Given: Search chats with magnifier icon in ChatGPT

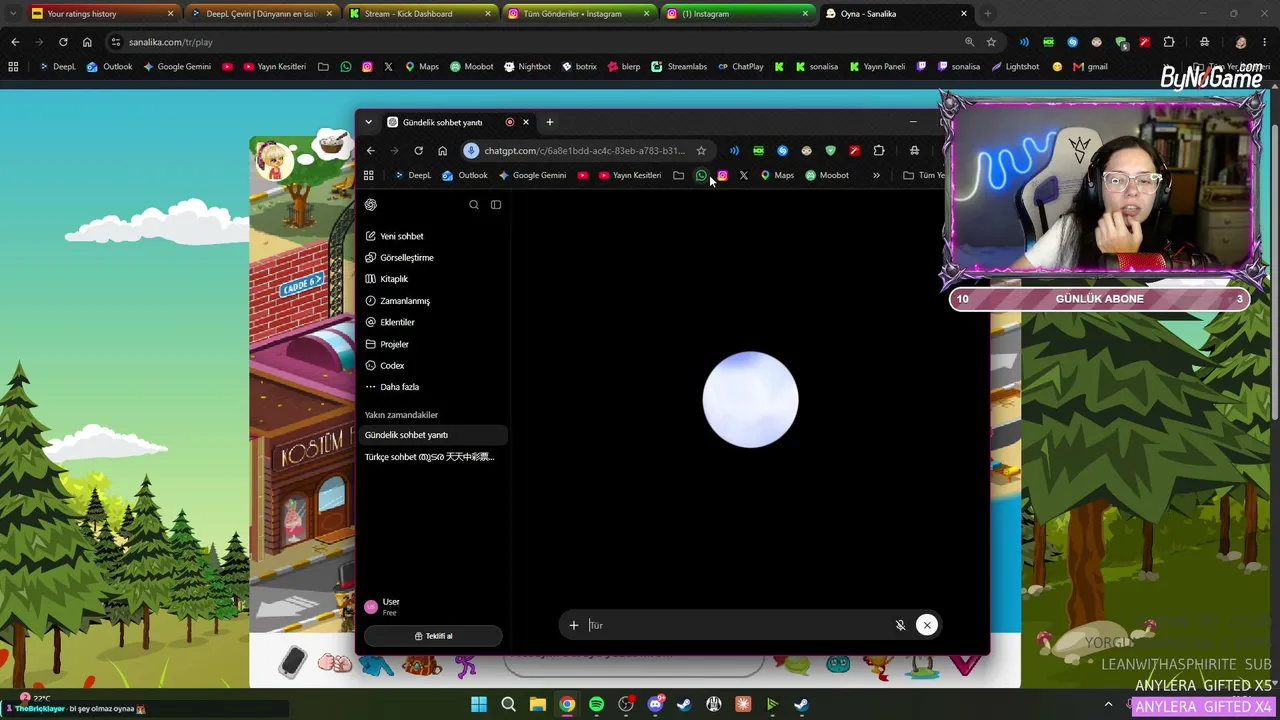Looking at the screenshot, I should (x=474, y=205).
